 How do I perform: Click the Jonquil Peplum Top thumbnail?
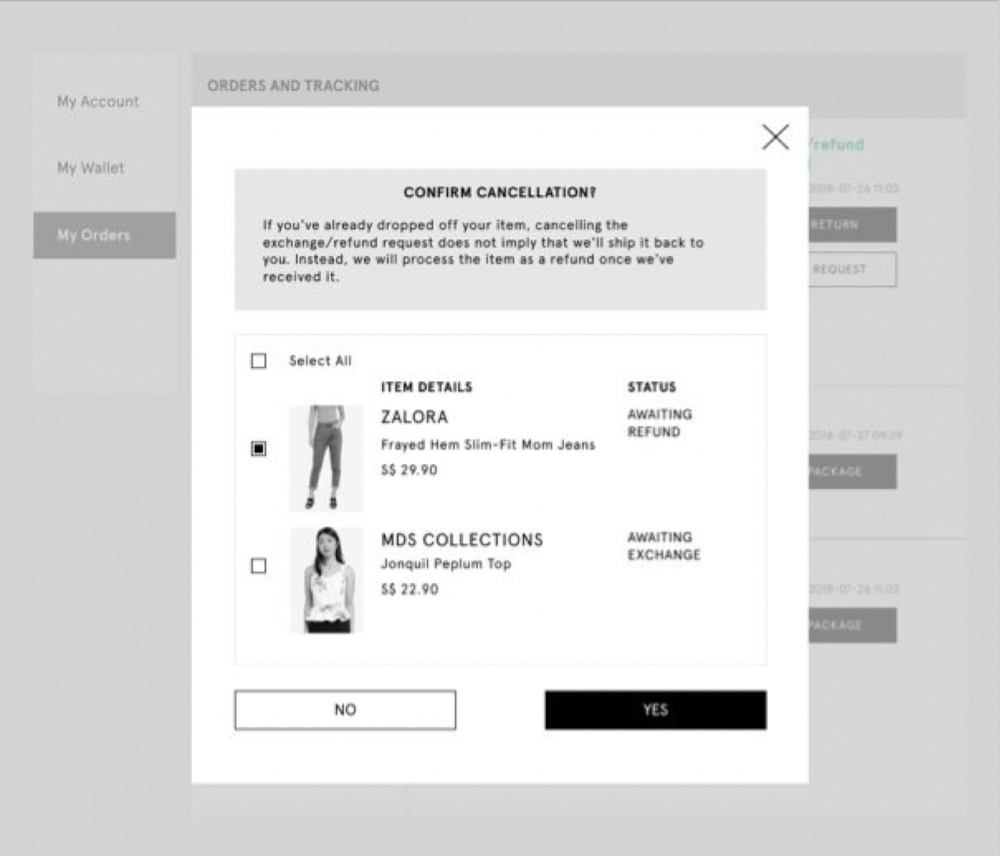325,580
